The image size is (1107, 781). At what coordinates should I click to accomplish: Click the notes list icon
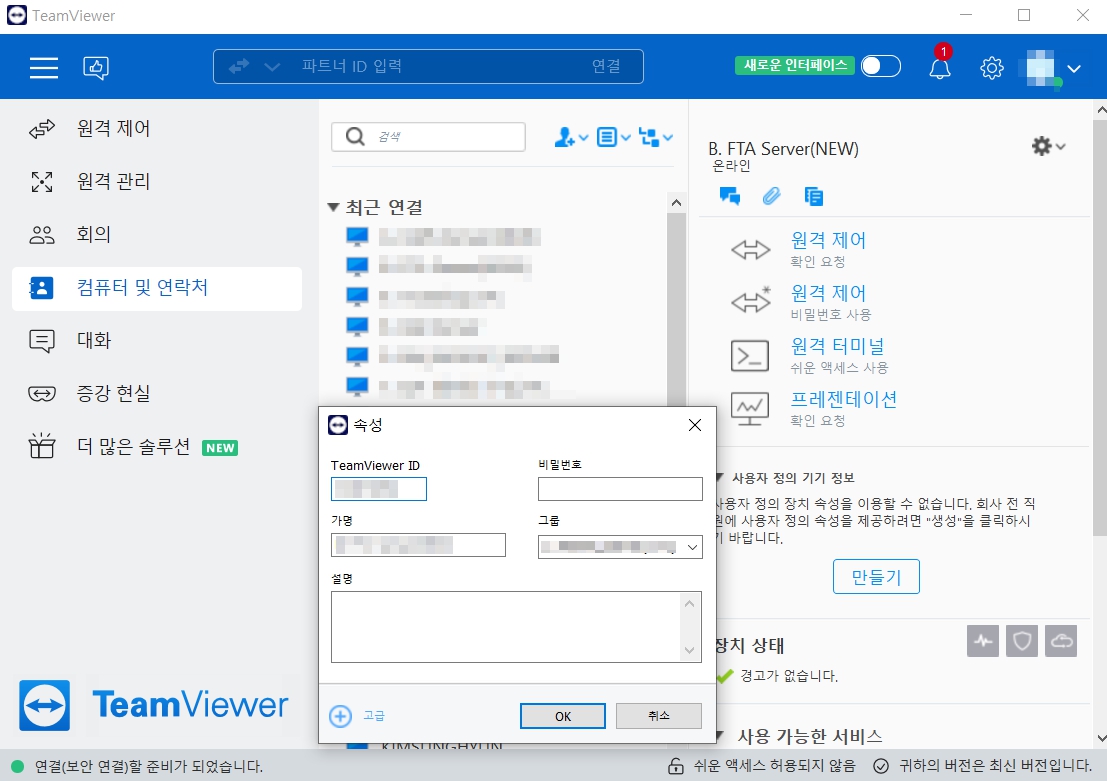click(813, 196)
